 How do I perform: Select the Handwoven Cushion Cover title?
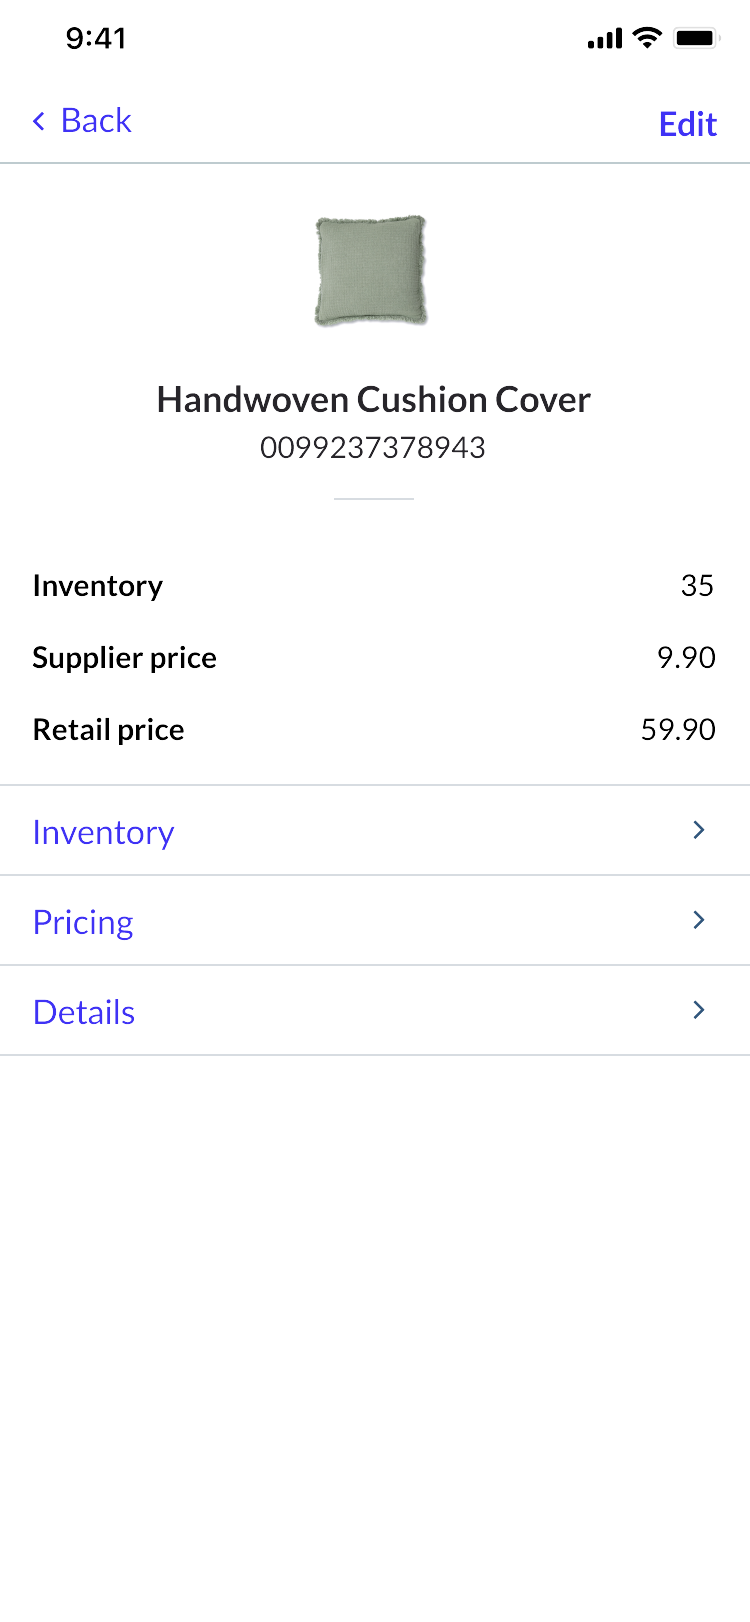374,400
